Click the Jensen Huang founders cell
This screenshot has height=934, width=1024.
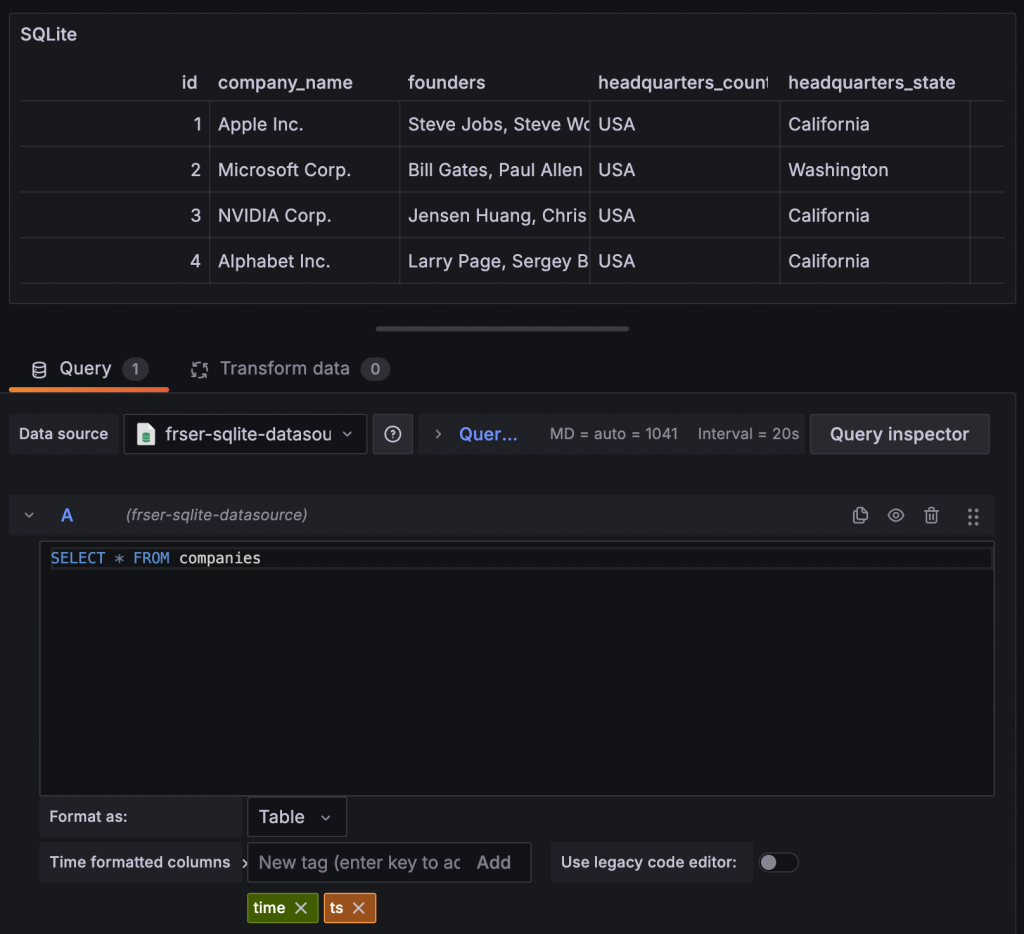click(x=495, y=216)
